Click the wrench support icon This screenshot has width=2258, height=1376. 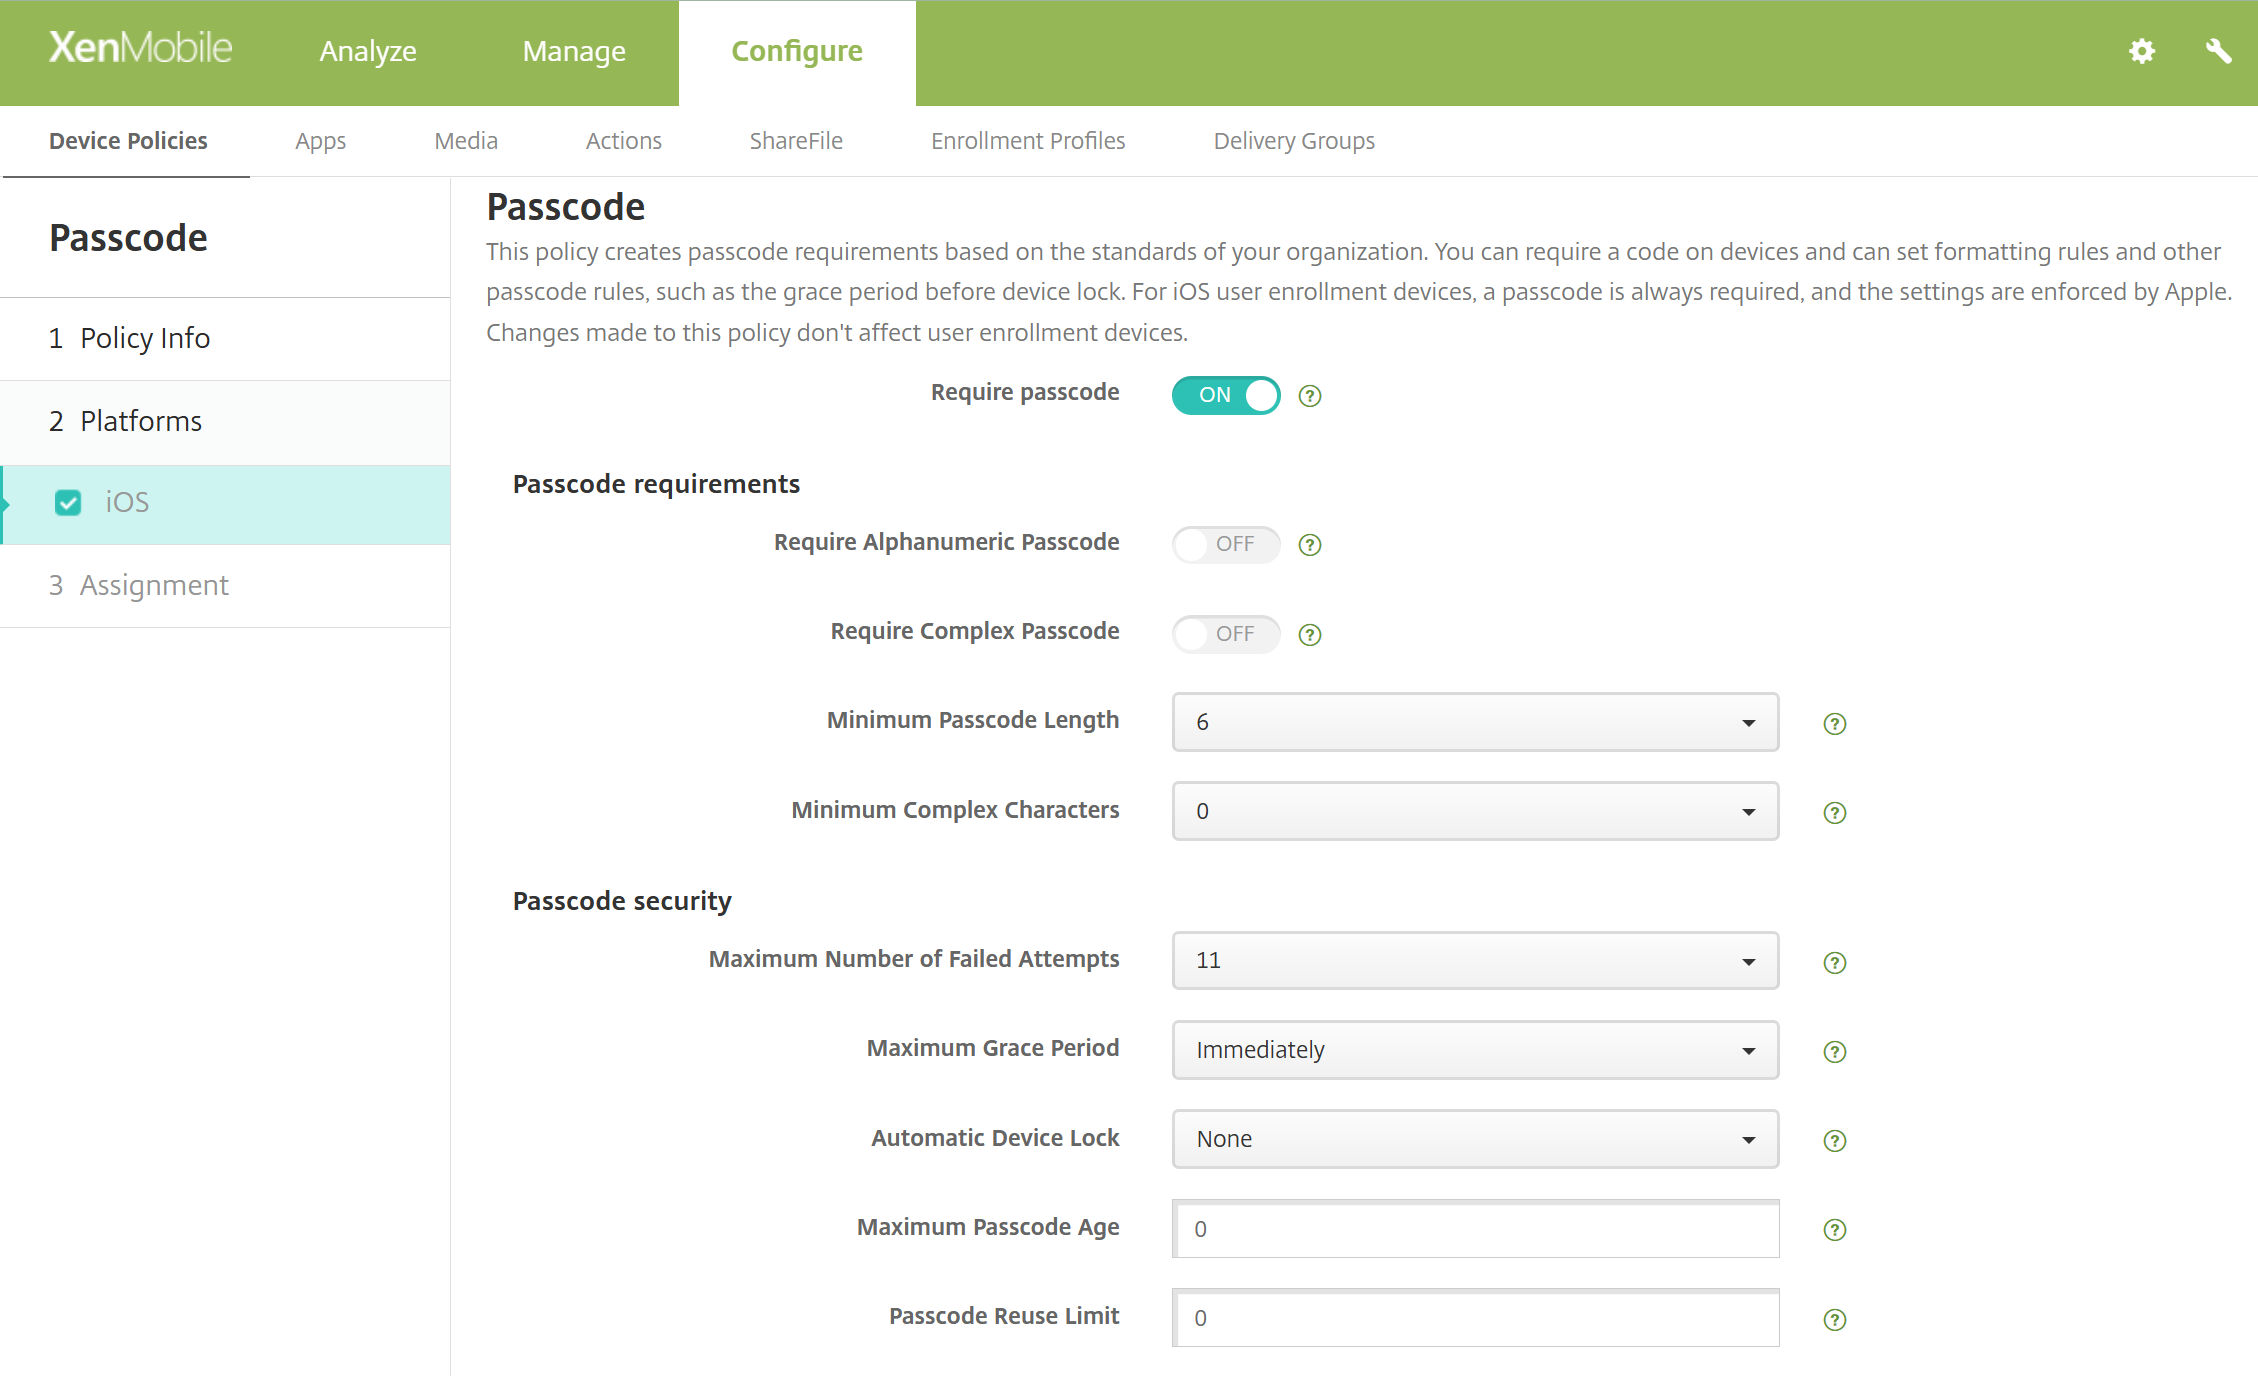click(x=2220, y=52)
